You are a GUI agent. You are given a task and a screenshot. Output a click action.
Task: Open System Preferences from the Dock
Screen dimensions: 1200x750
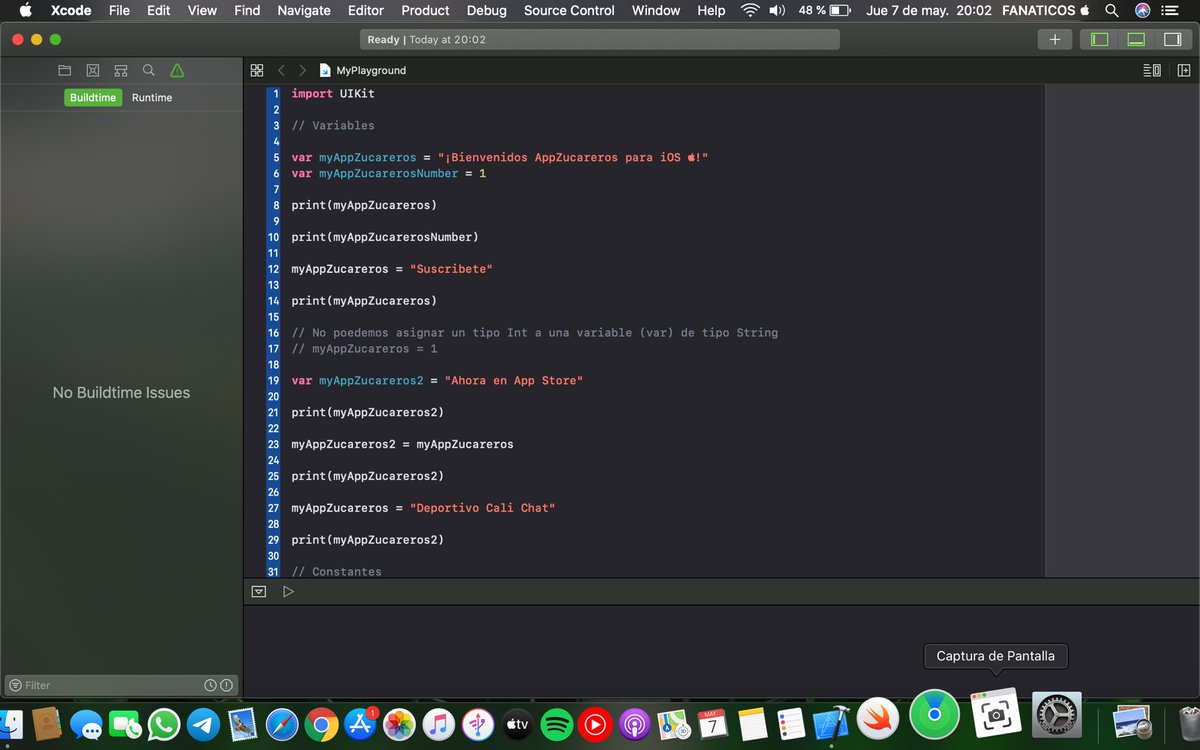1055,716
